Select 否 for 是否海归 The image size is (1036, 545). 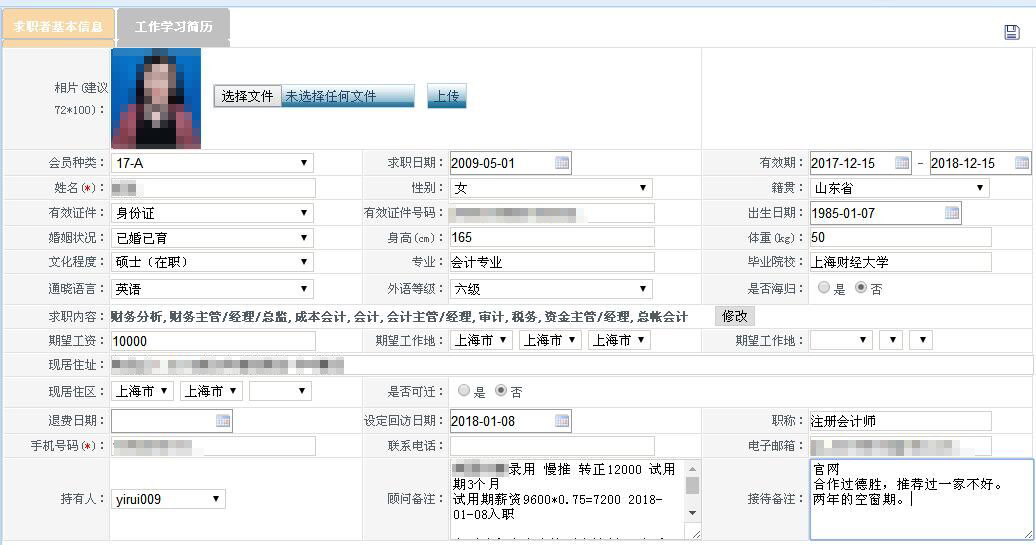pos(861,287)
